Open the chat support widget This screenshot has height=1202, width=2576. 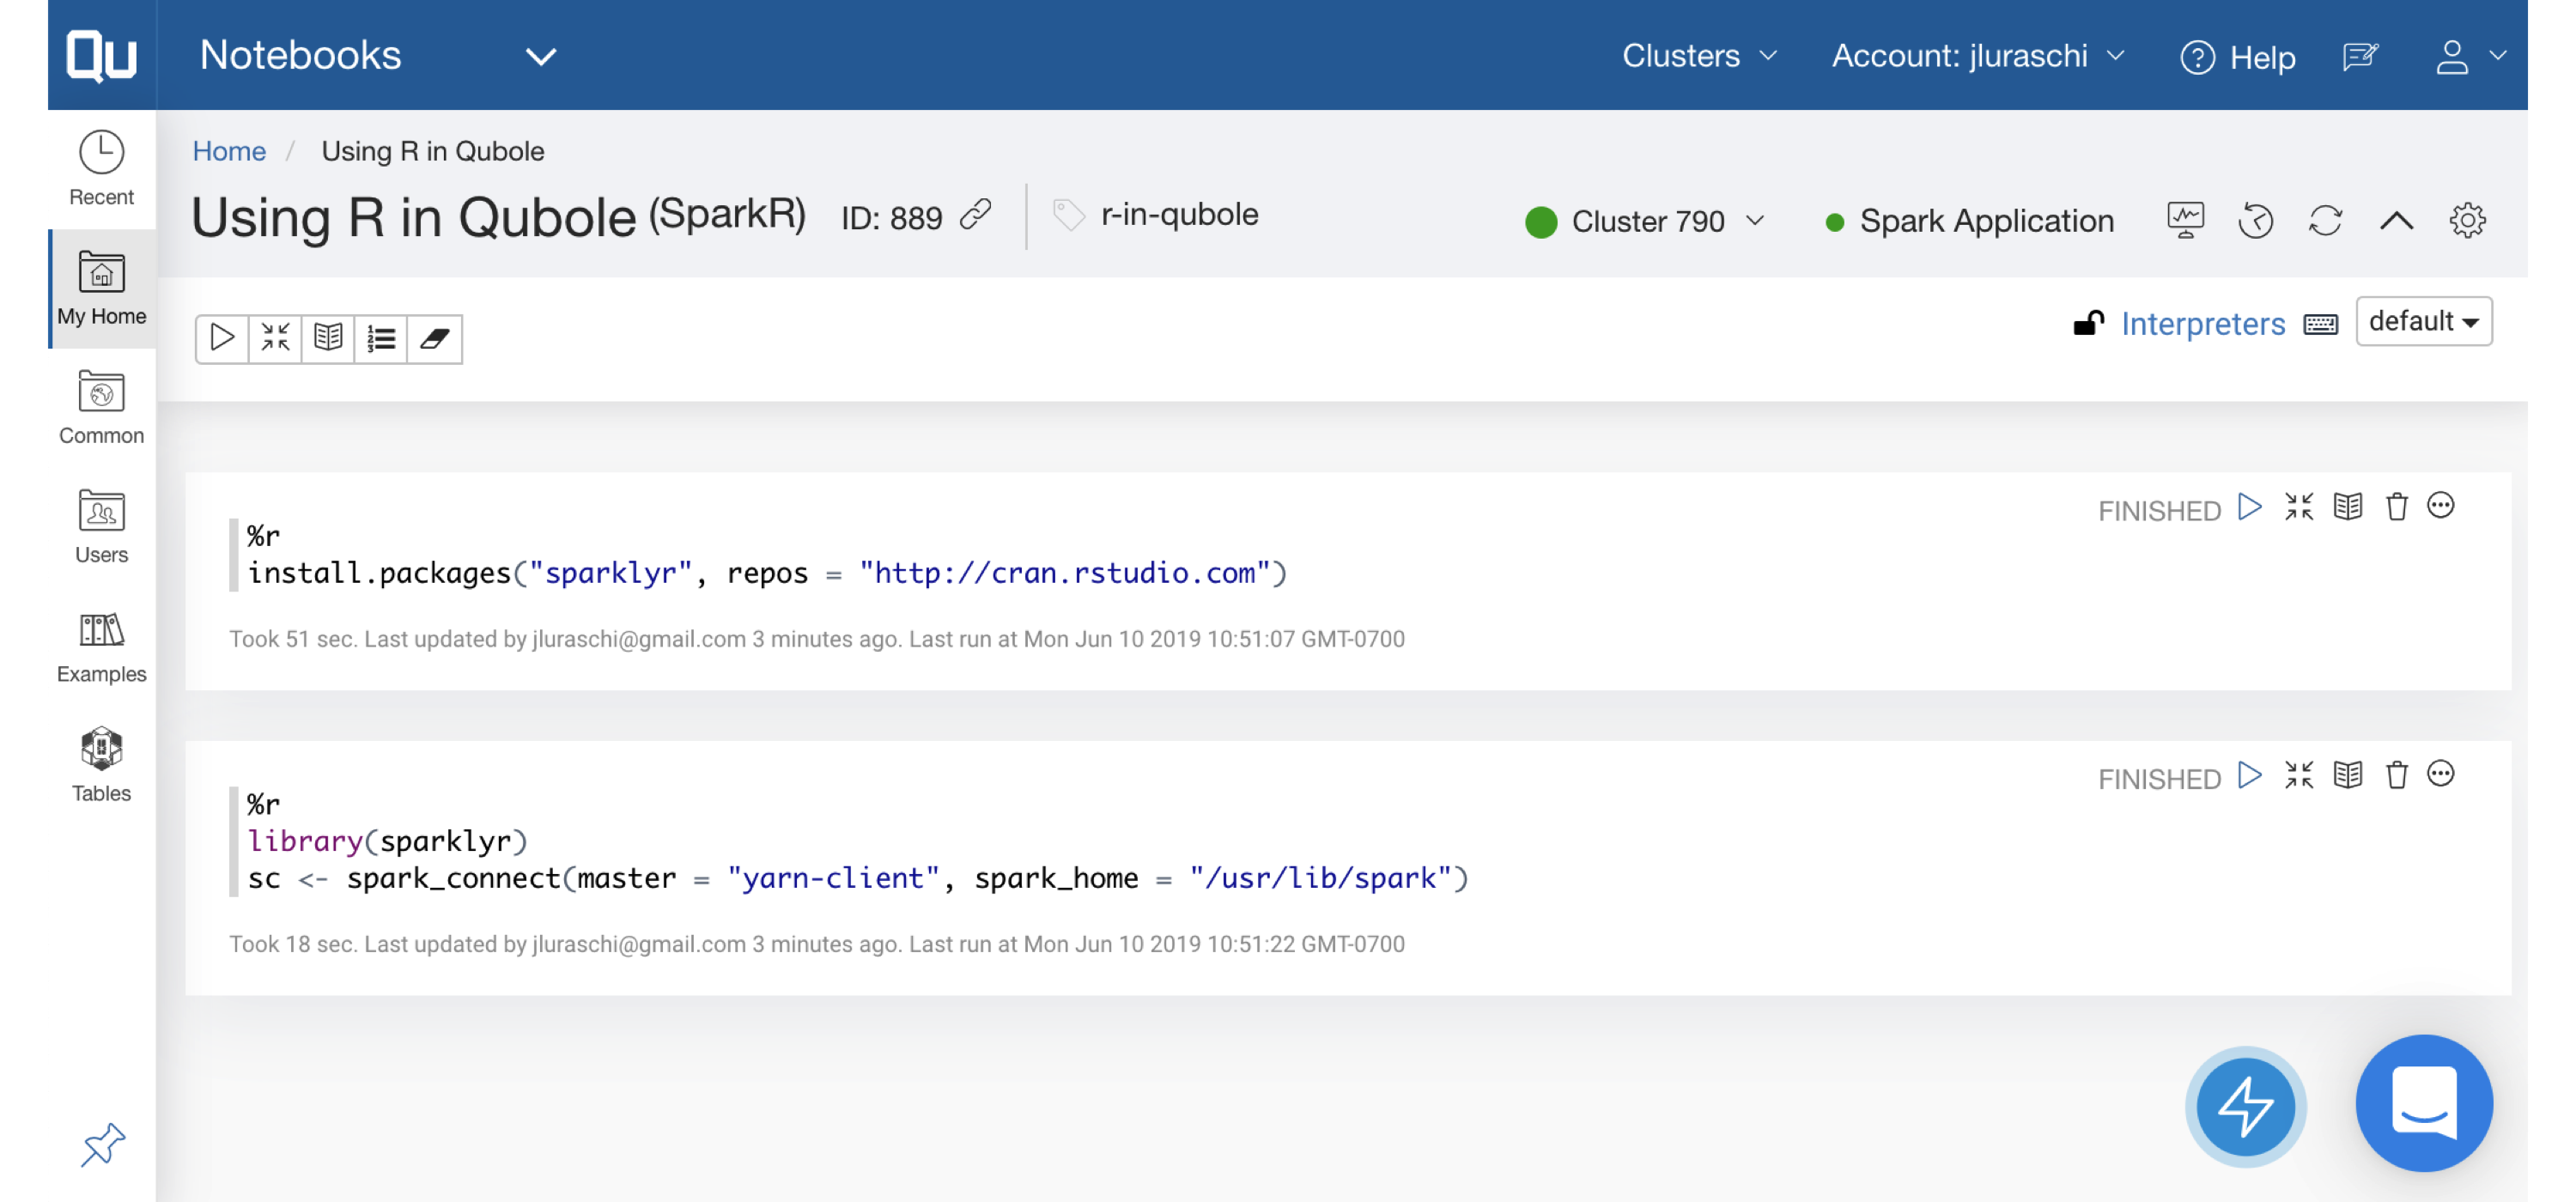[2424, 1103]
